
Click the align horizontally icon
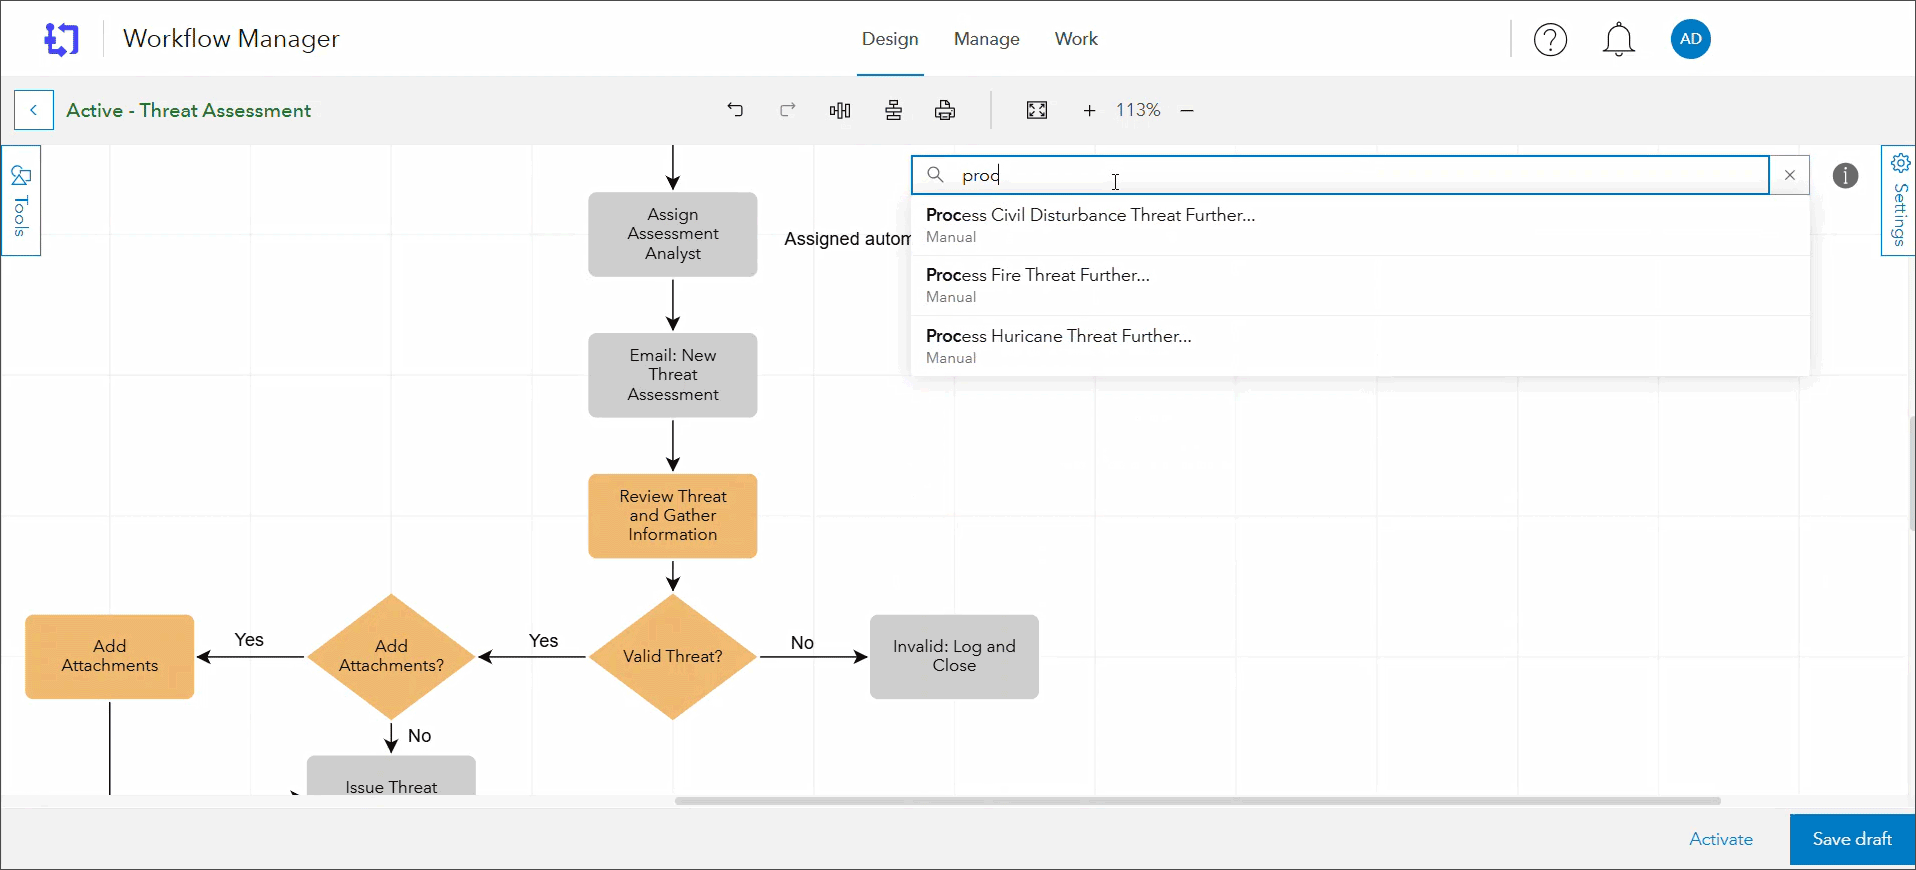pyautogui.click(x=840, y=110)
